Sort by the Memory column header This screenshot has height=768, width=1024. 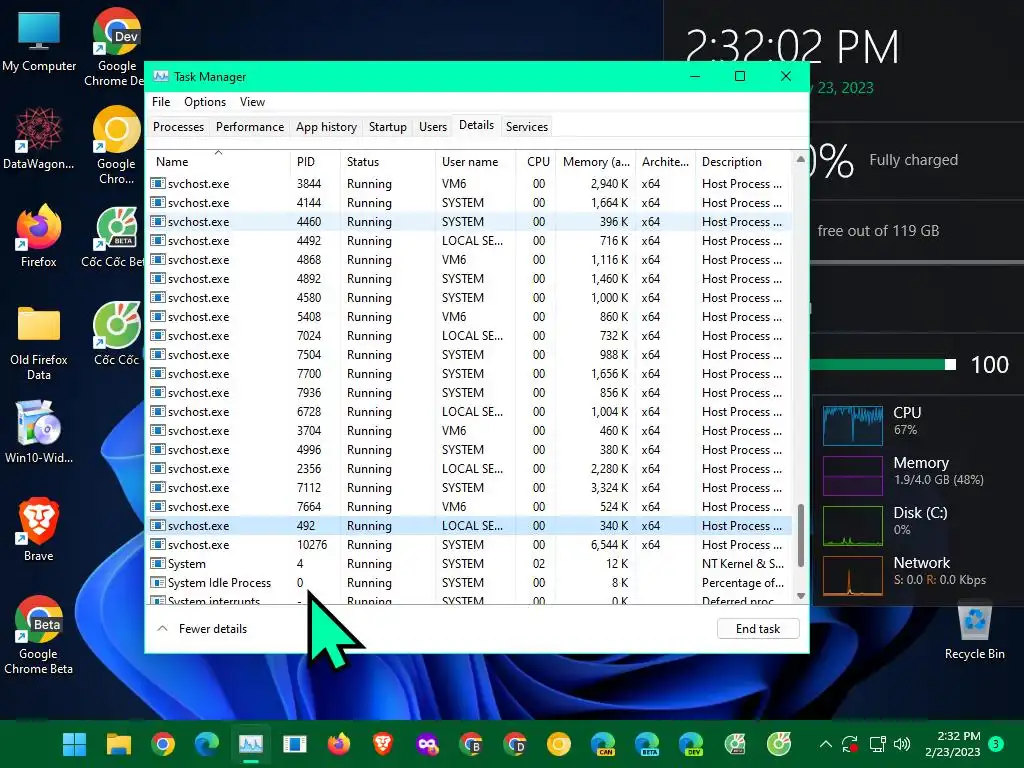click(x=596, y=162)
